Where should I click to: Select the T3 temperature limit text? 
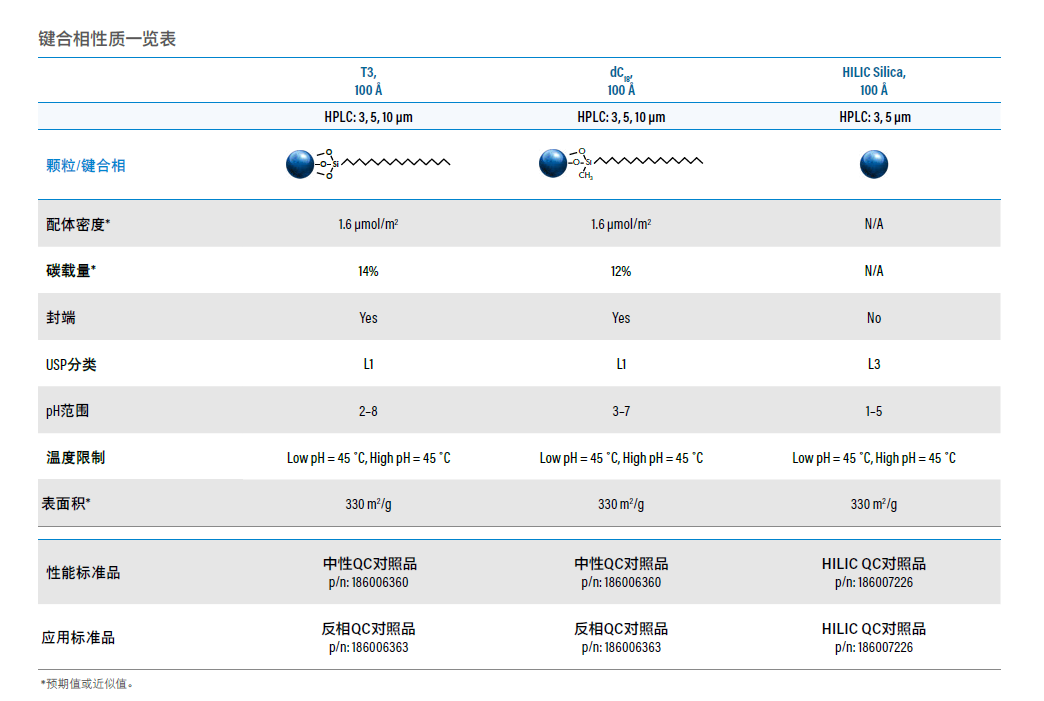pos(368,458)
